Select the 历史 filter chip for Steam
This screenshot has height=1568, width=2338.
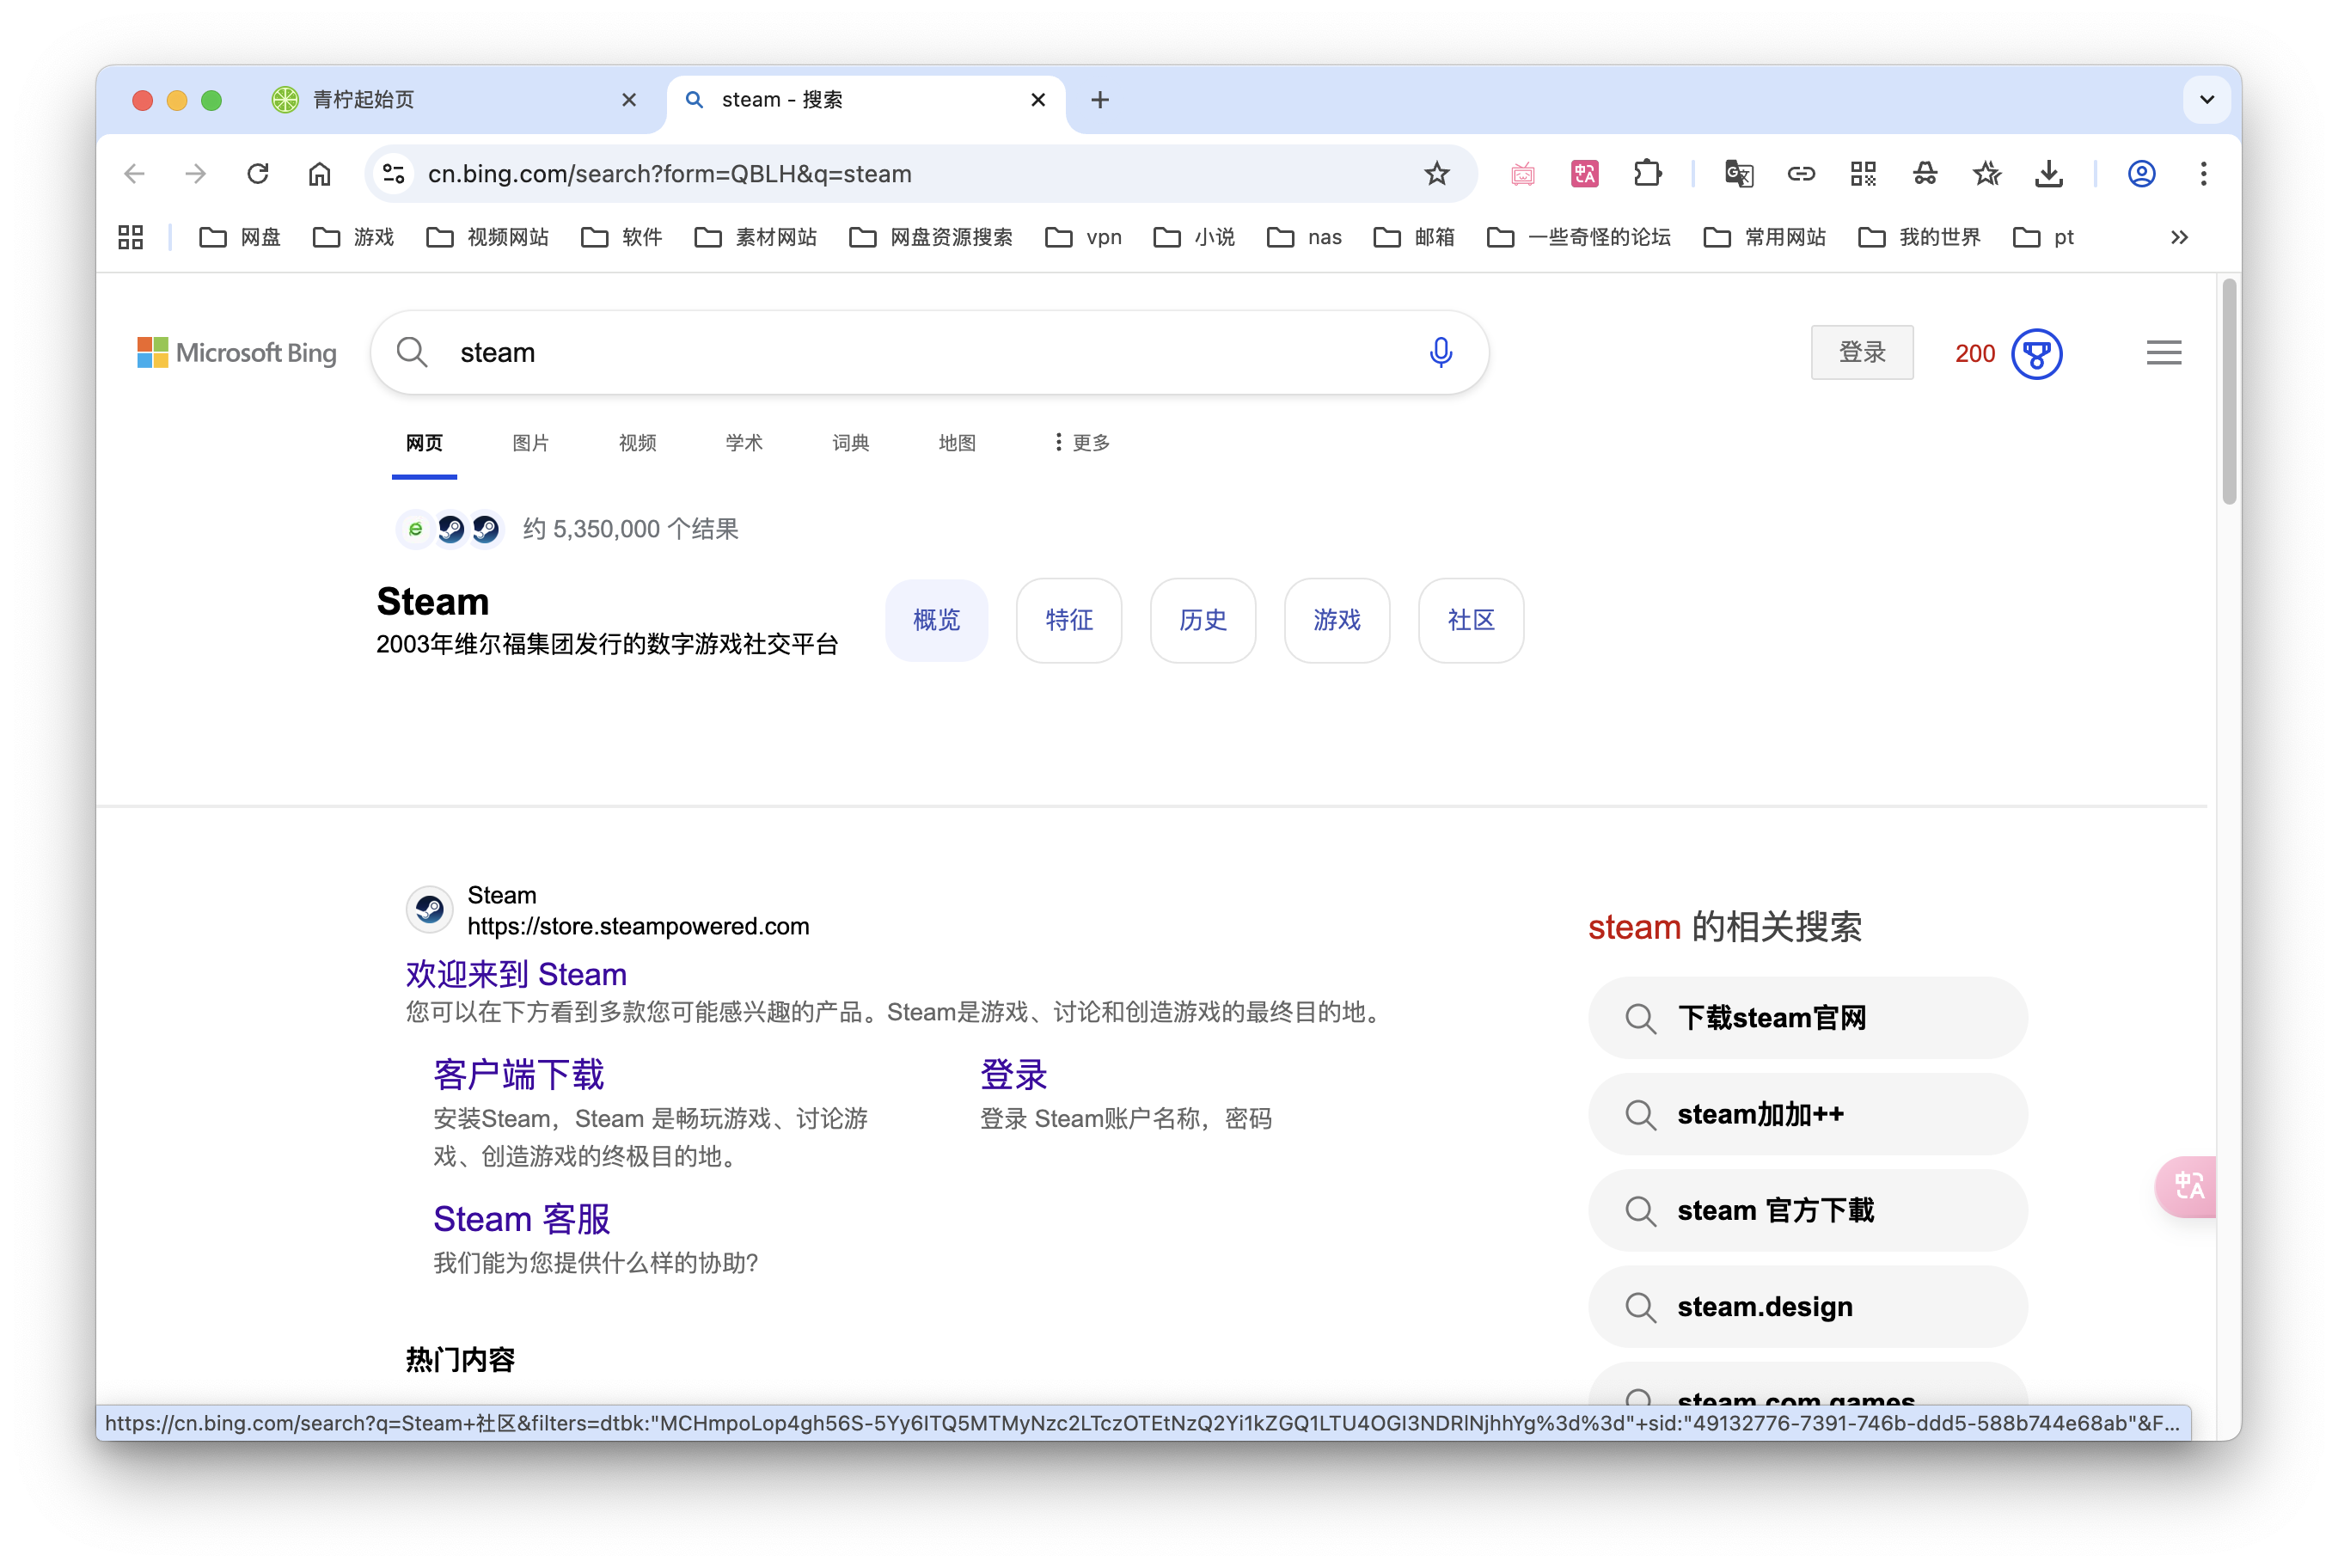pos(1203,620)
